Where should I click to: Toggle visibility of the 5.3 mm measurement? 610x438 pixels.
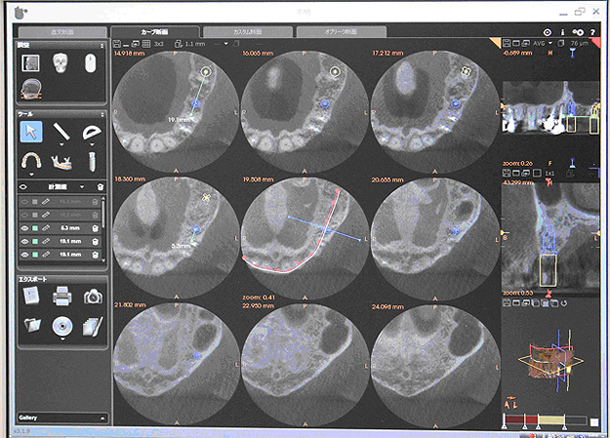tap(23, 228)
